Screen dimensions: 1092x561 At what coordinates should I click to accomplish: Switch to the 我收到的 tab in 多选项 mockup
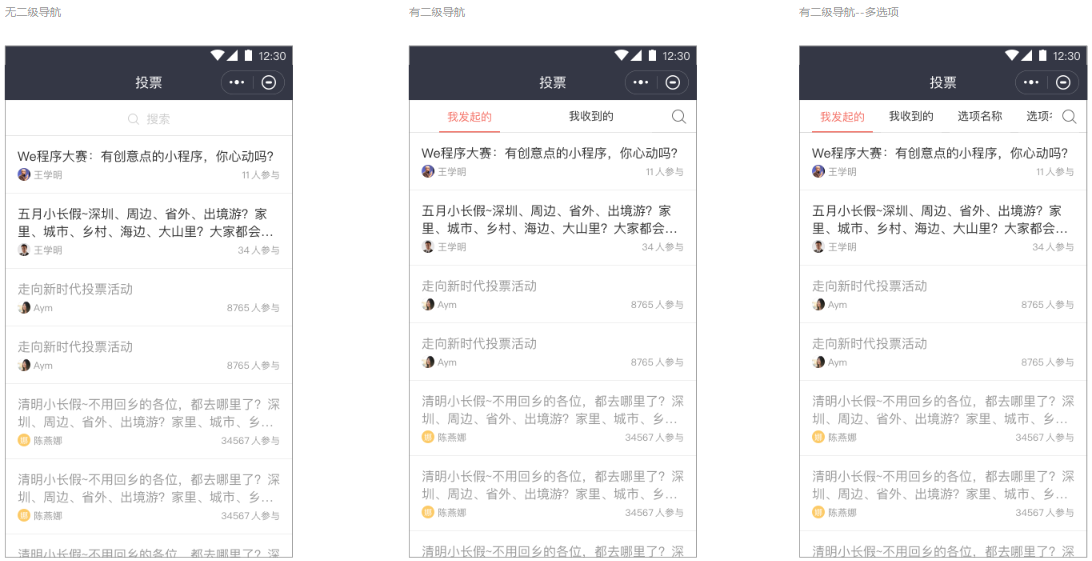911,116
